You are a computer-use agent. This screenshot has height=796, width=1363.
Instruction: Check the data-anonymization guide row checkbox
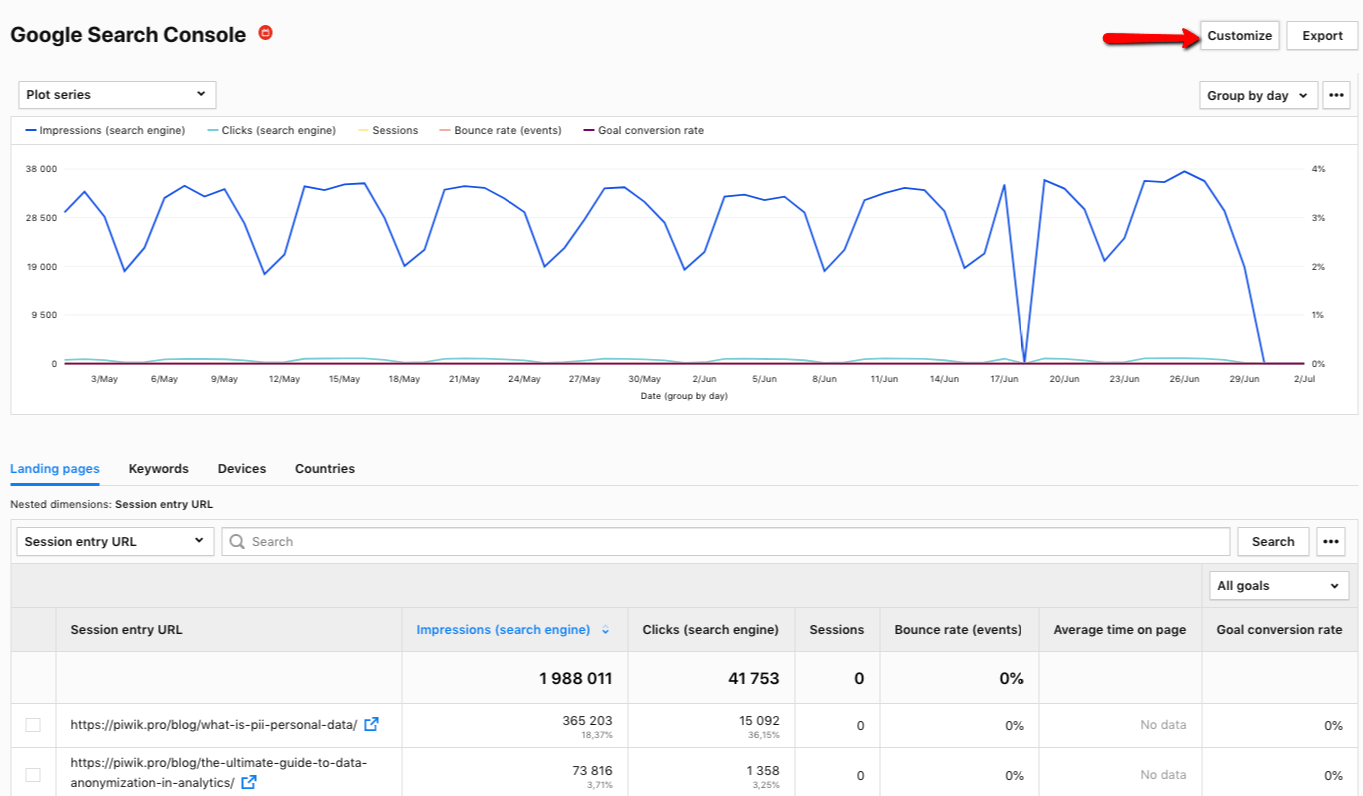pos(33,774)
